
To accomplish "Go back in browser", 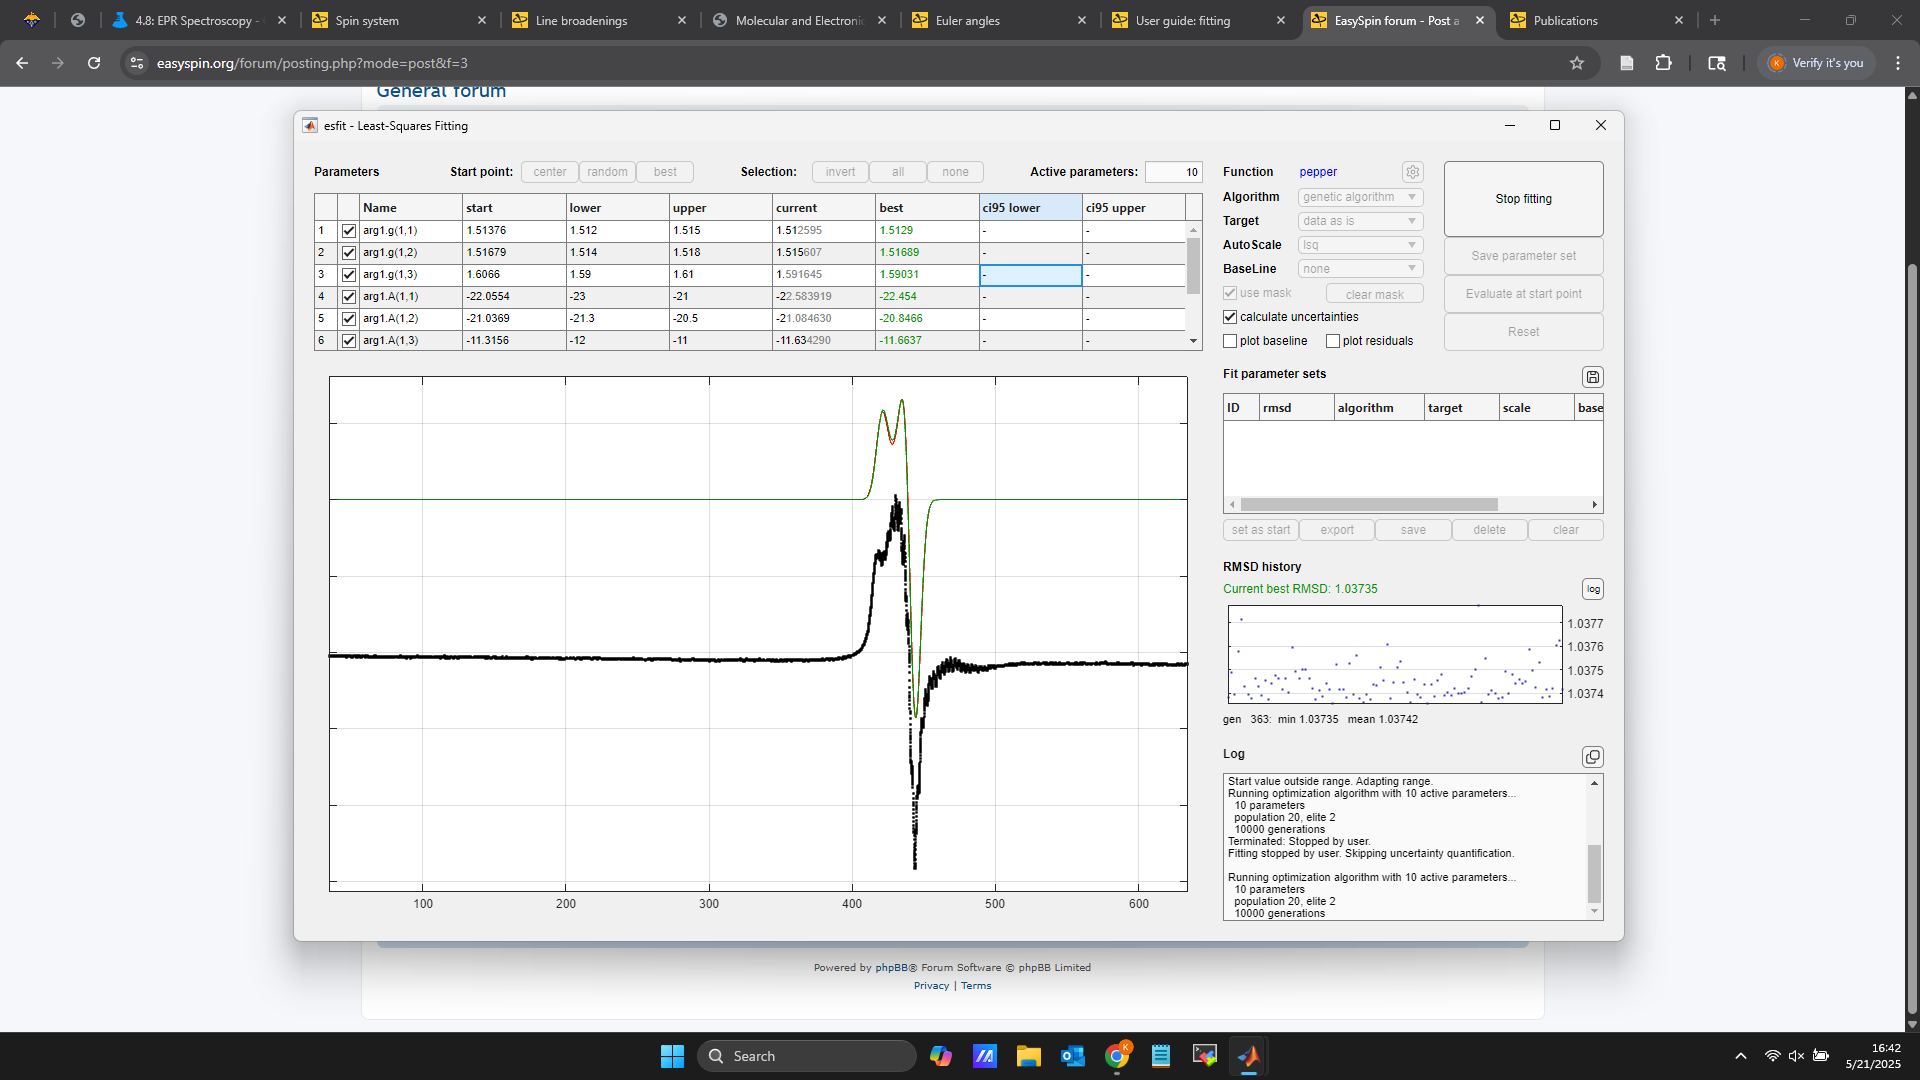I will tap(22, 63).
